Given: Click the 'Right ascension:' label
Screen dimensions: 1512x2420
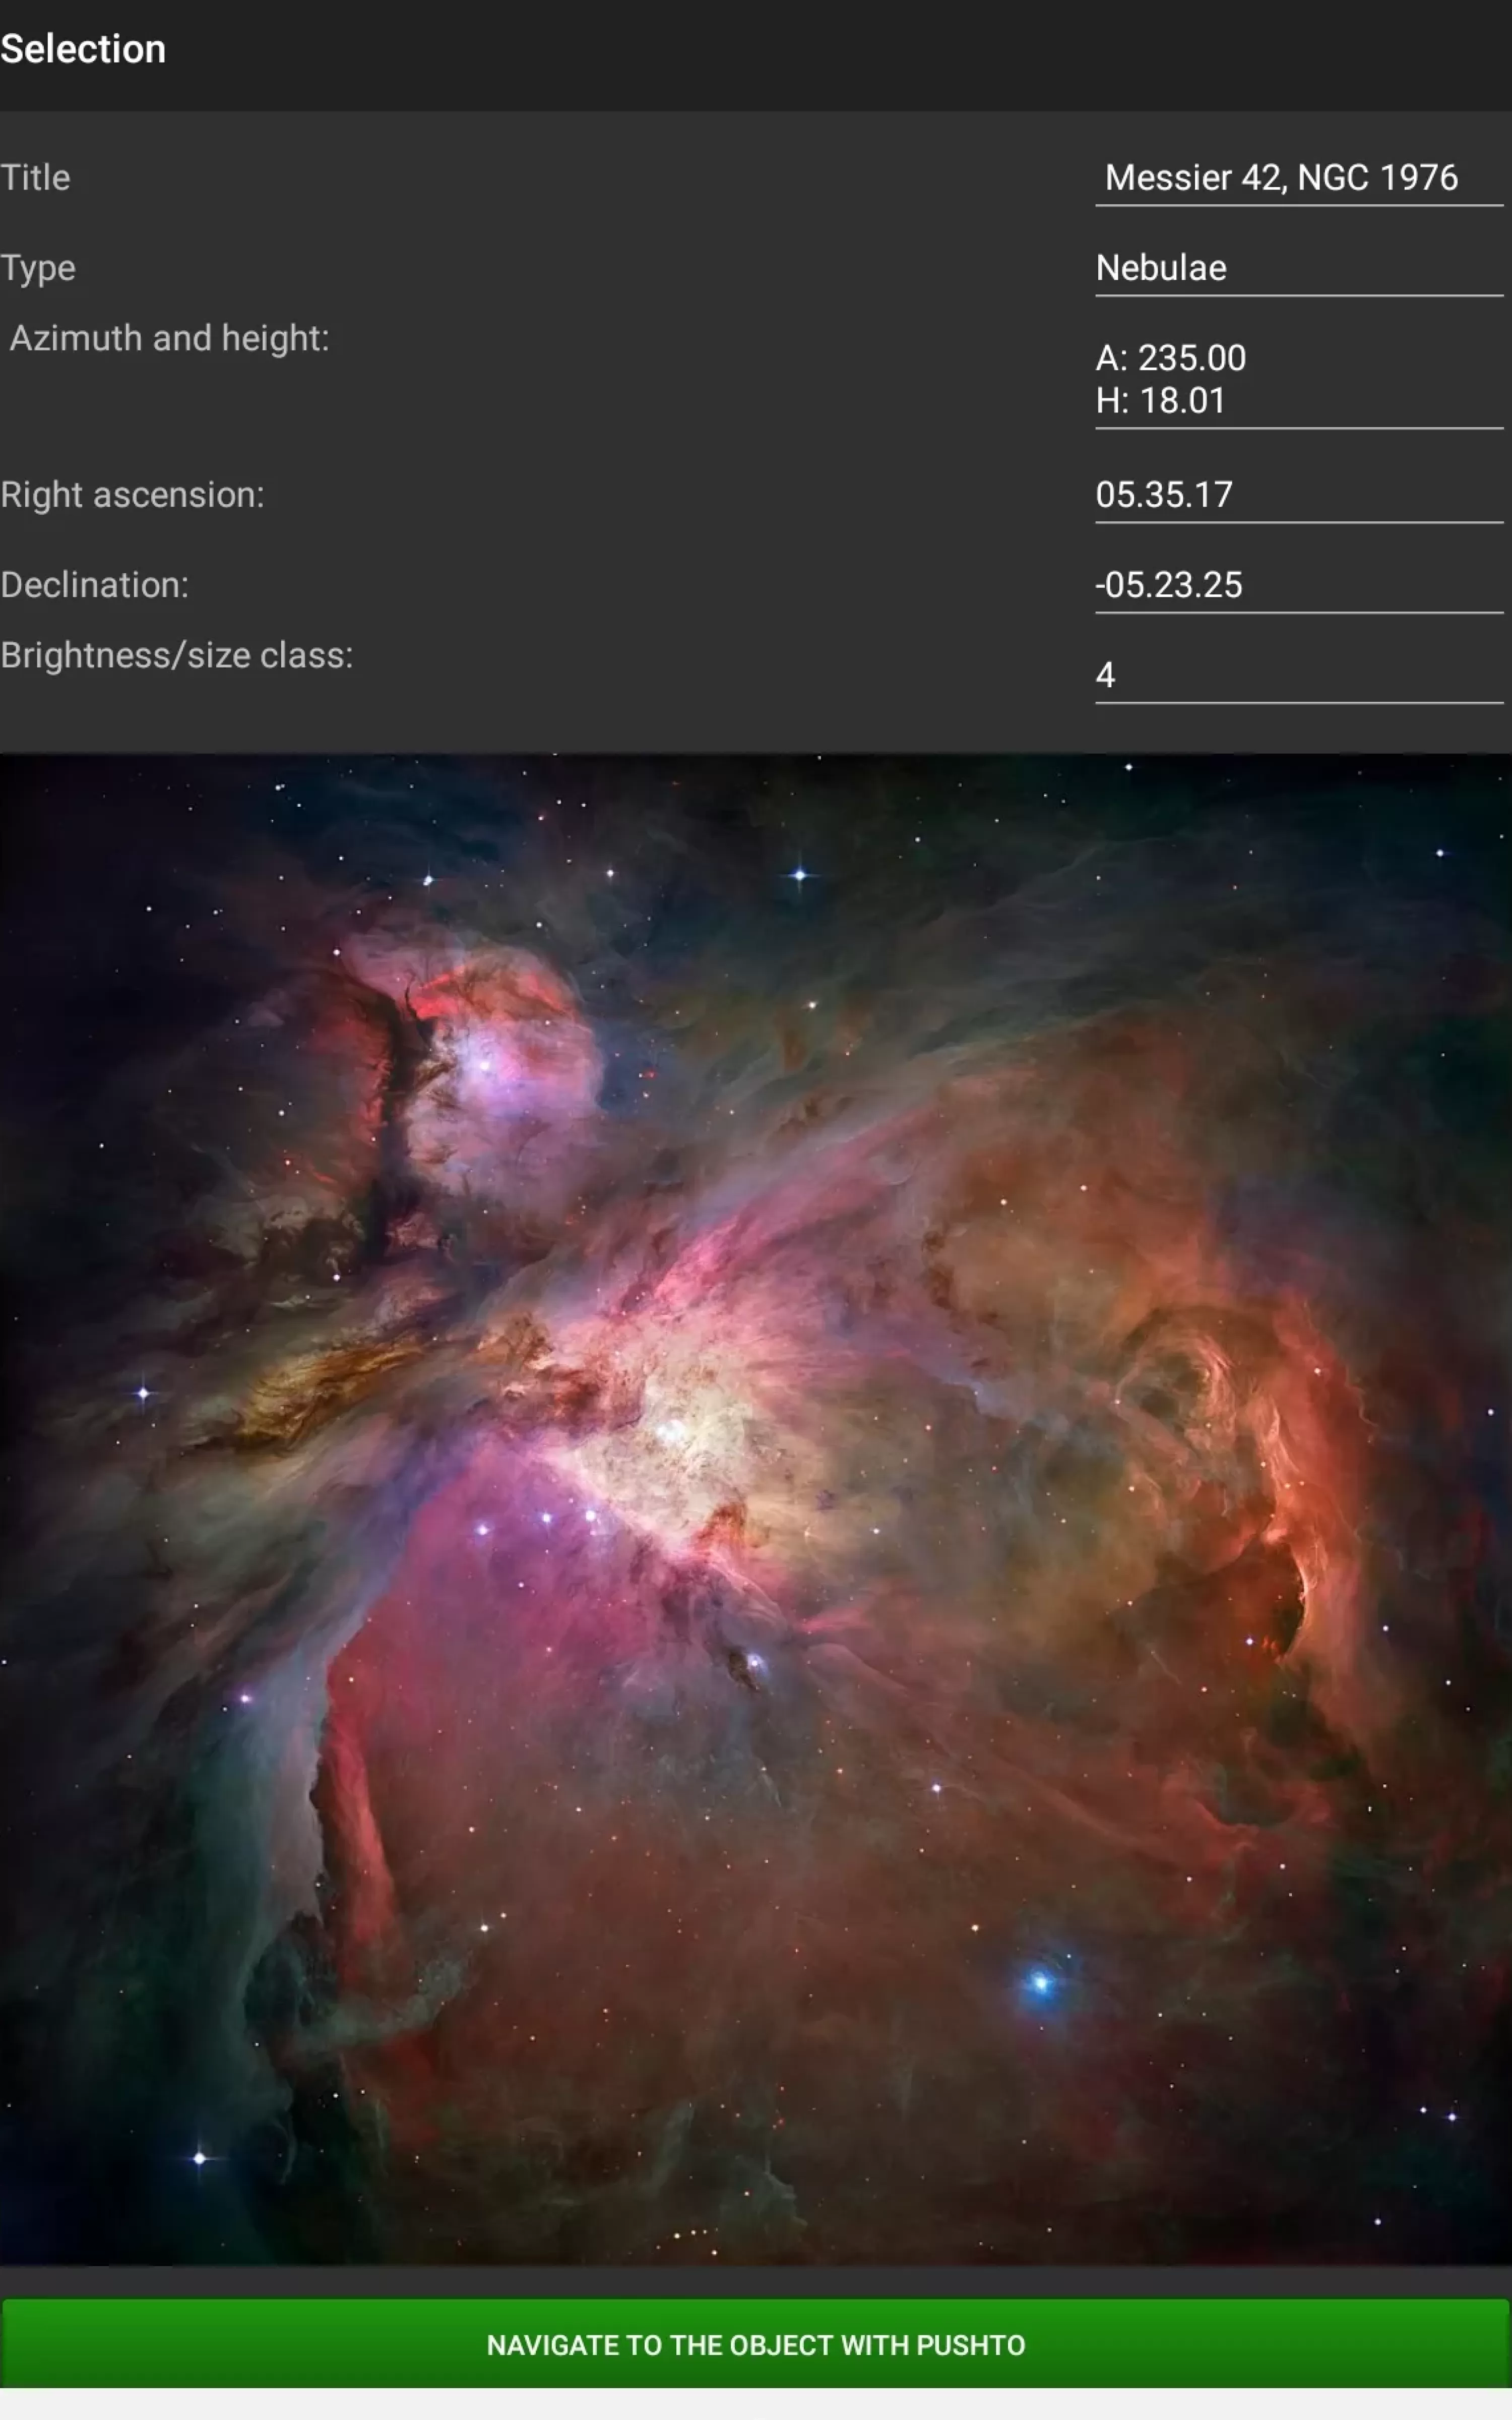Looking at the screenshot, I should (132, 495).
